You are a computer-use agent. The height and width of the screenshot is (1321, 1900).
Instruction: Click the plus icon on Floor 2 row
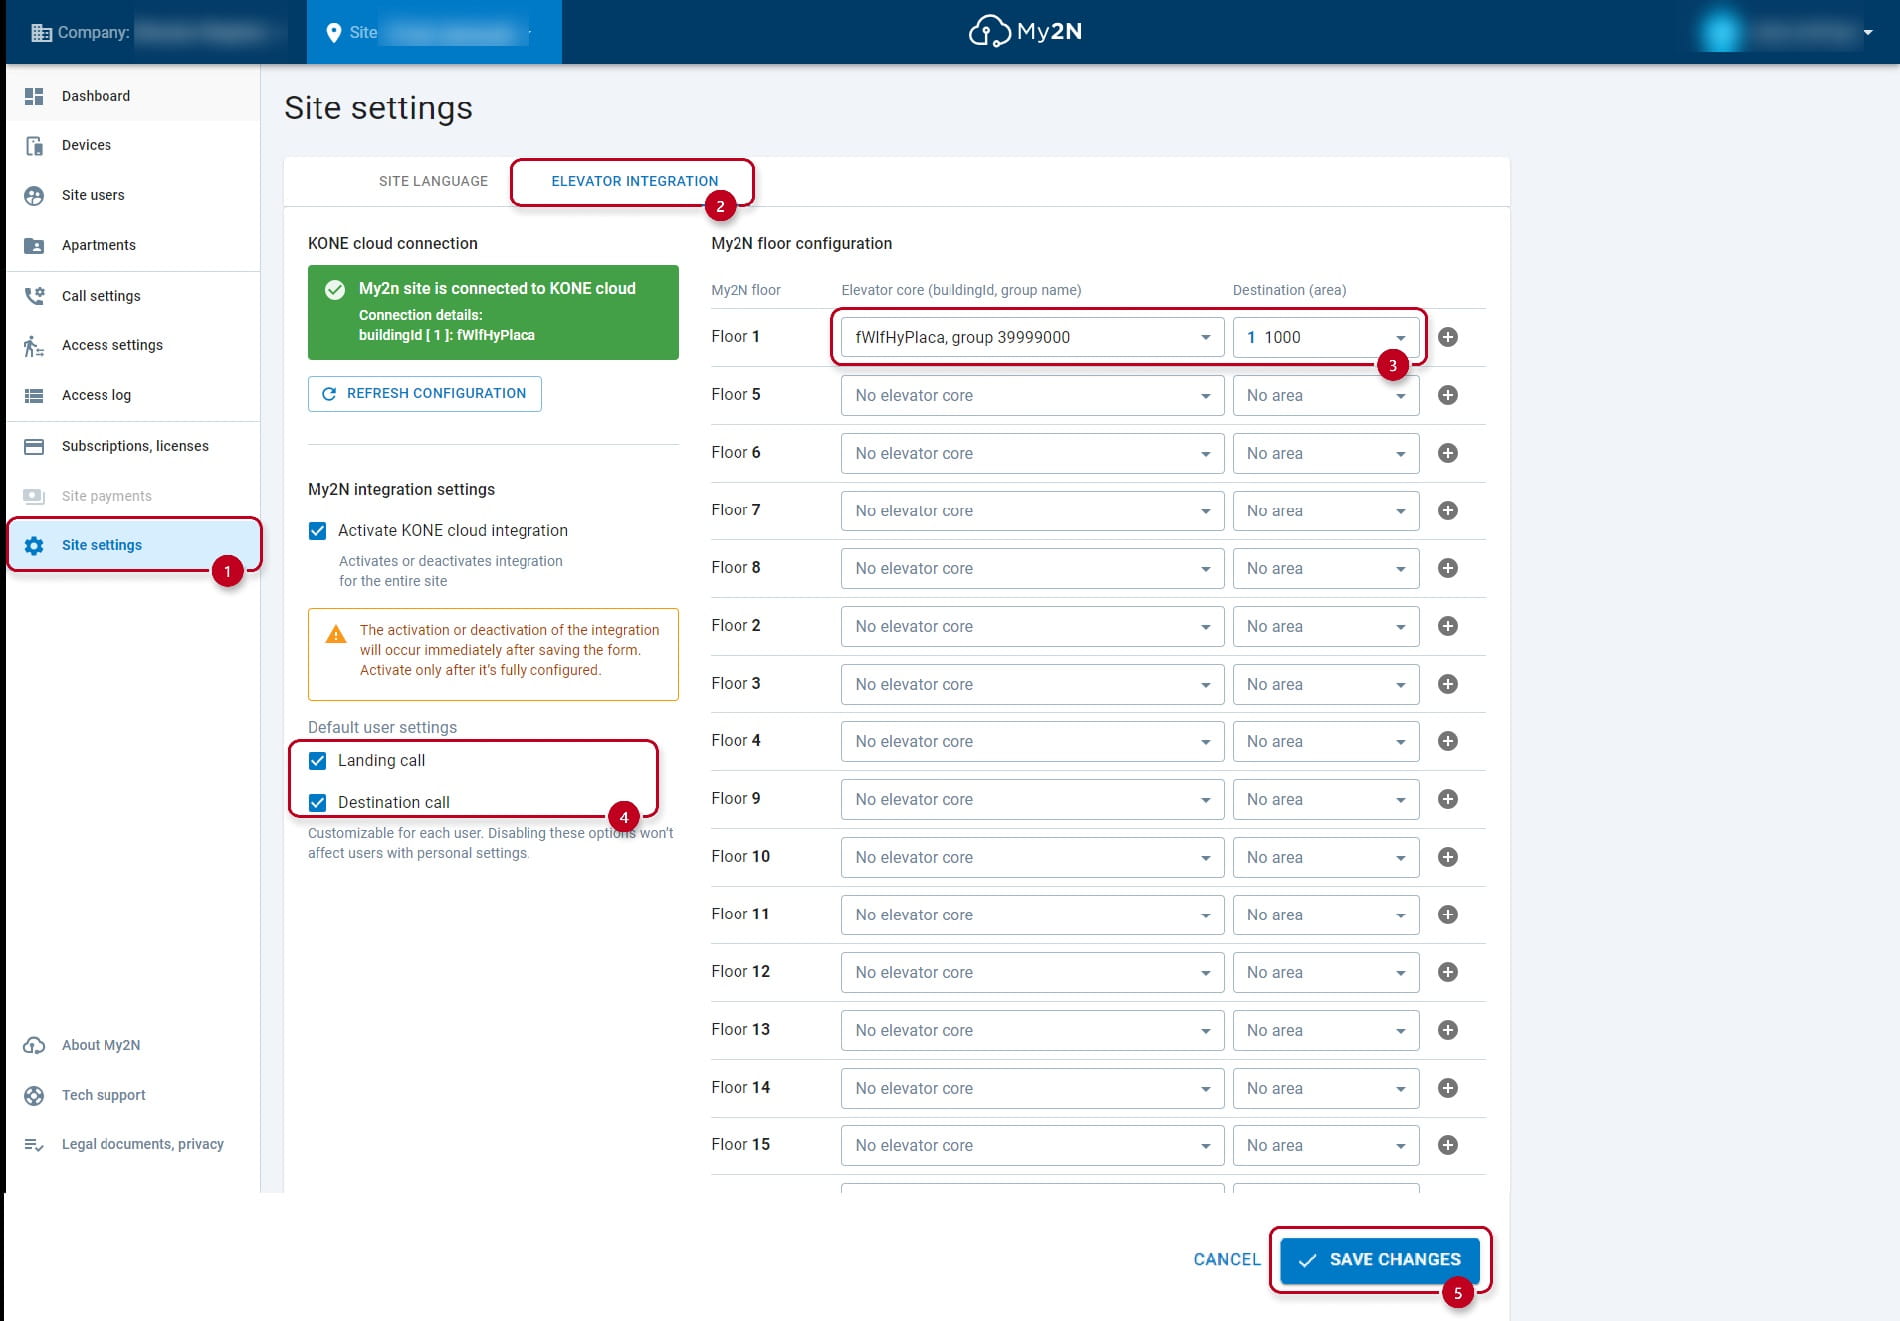click(1447, 626)
